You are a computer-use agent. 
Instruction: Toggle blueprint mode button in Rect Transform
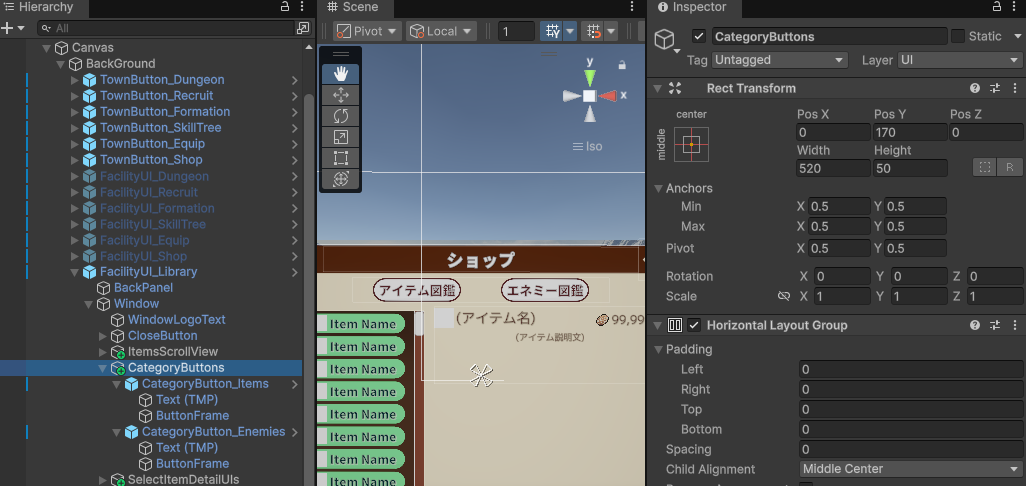click(985, 168)
